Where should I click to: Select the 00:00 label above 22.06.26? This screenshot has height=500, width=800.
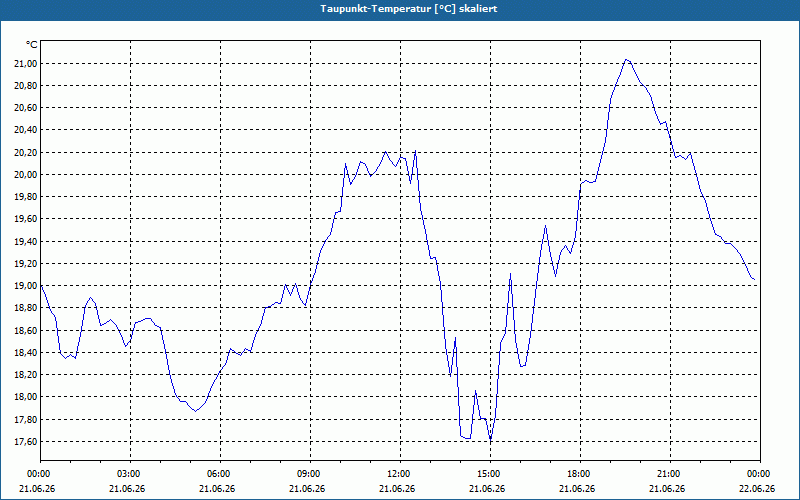[760, 474]
